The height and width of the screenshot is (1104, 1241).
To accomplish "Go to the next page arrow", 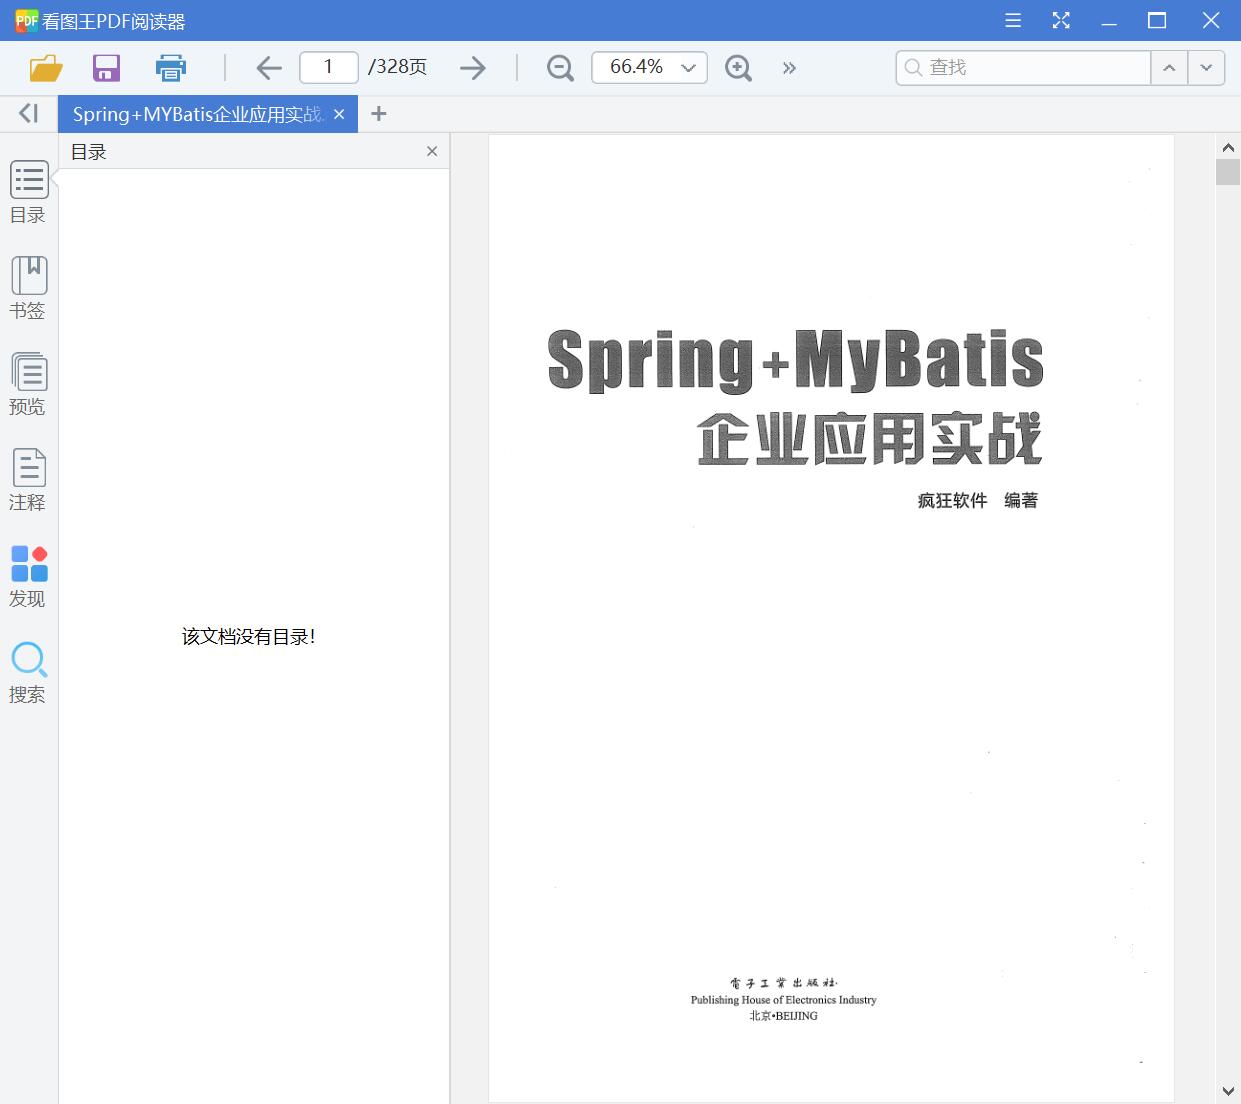I will coord(473,68).
